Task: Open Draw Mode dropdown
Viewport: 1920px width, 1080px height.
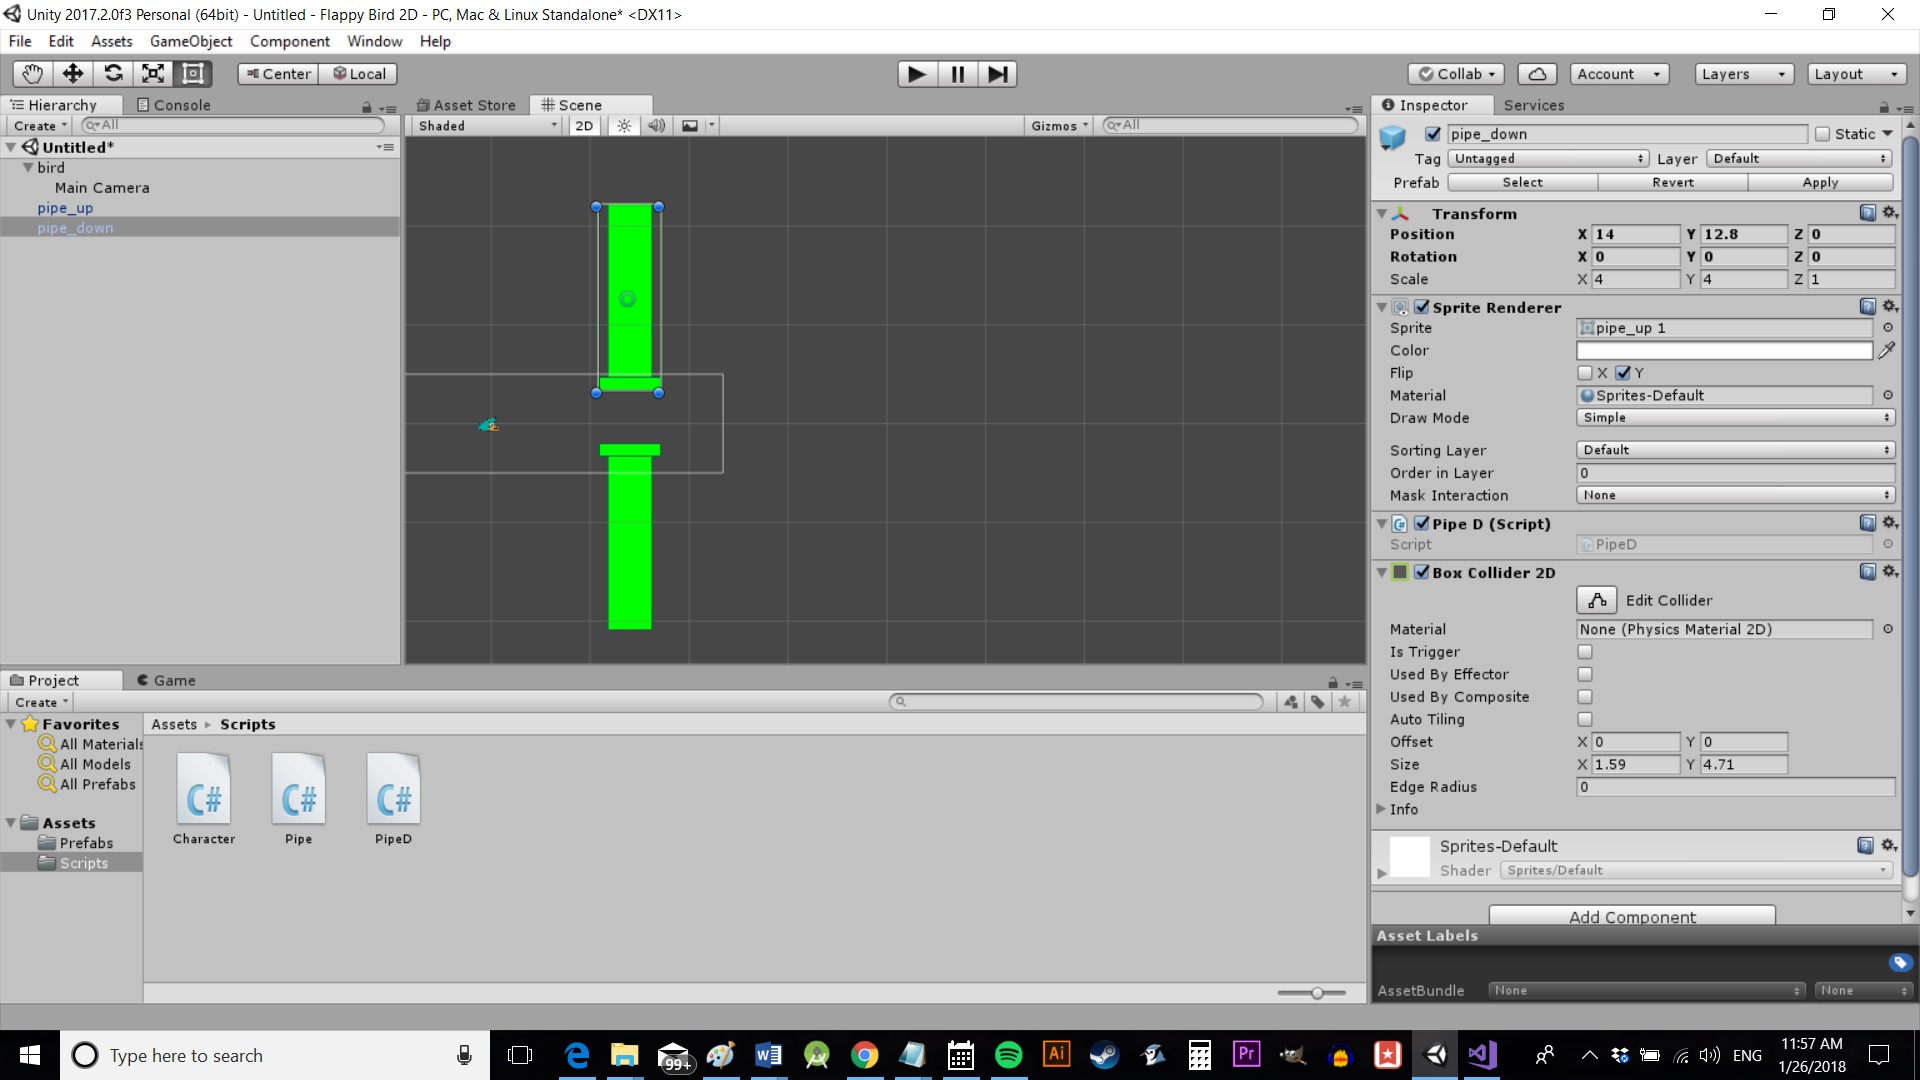Action: (1735, 418)
